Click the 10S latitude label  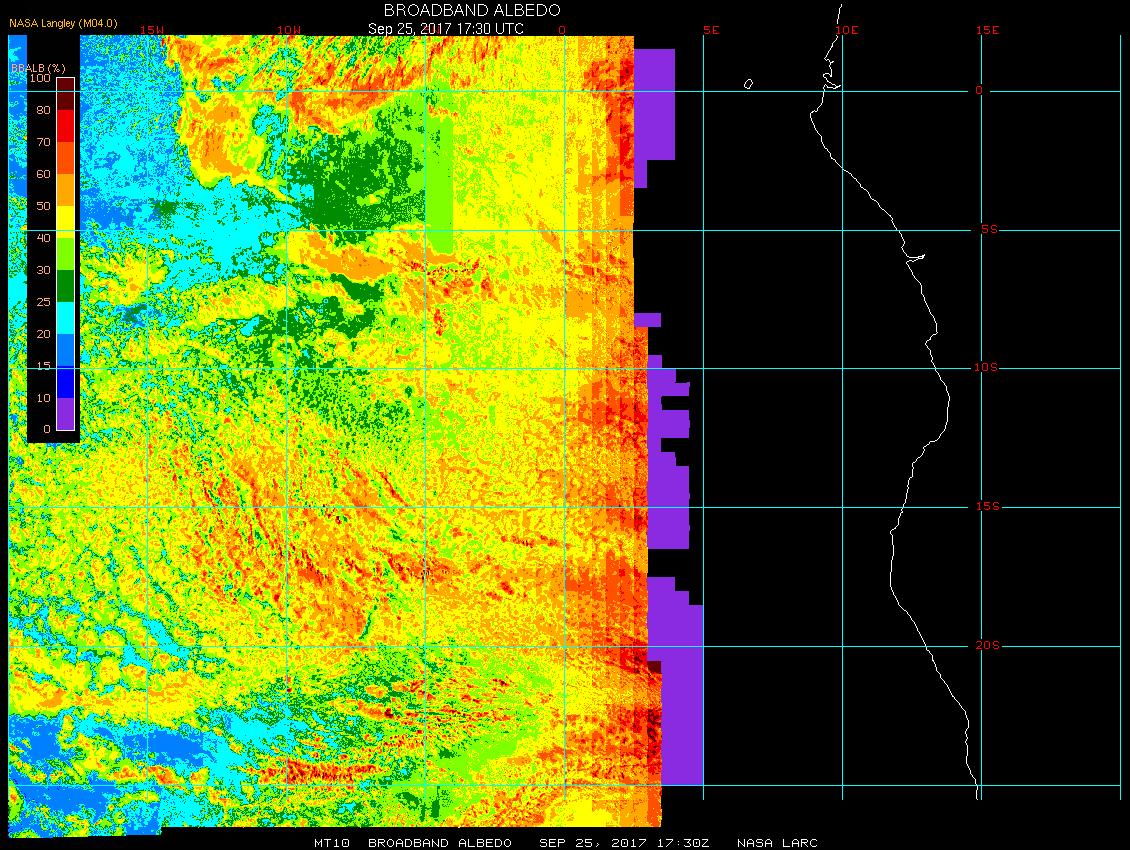point(986,368)
